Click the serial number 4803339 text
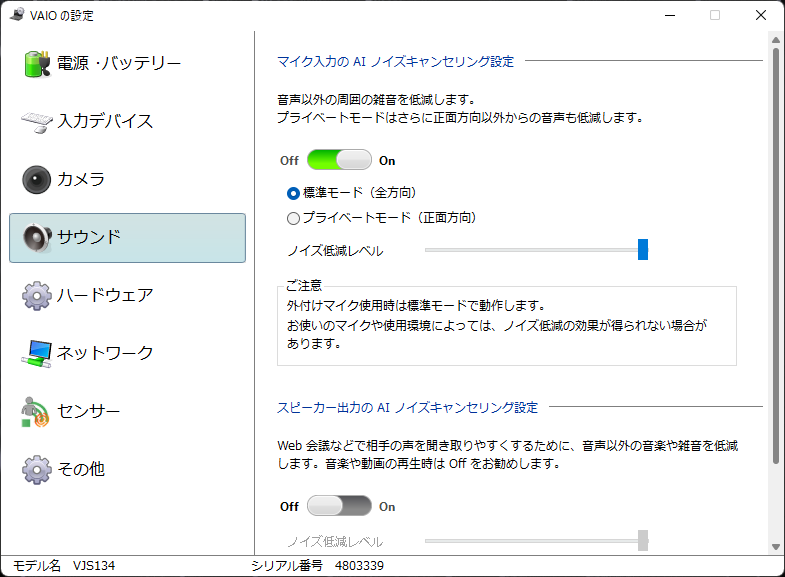 click(359, 566)
